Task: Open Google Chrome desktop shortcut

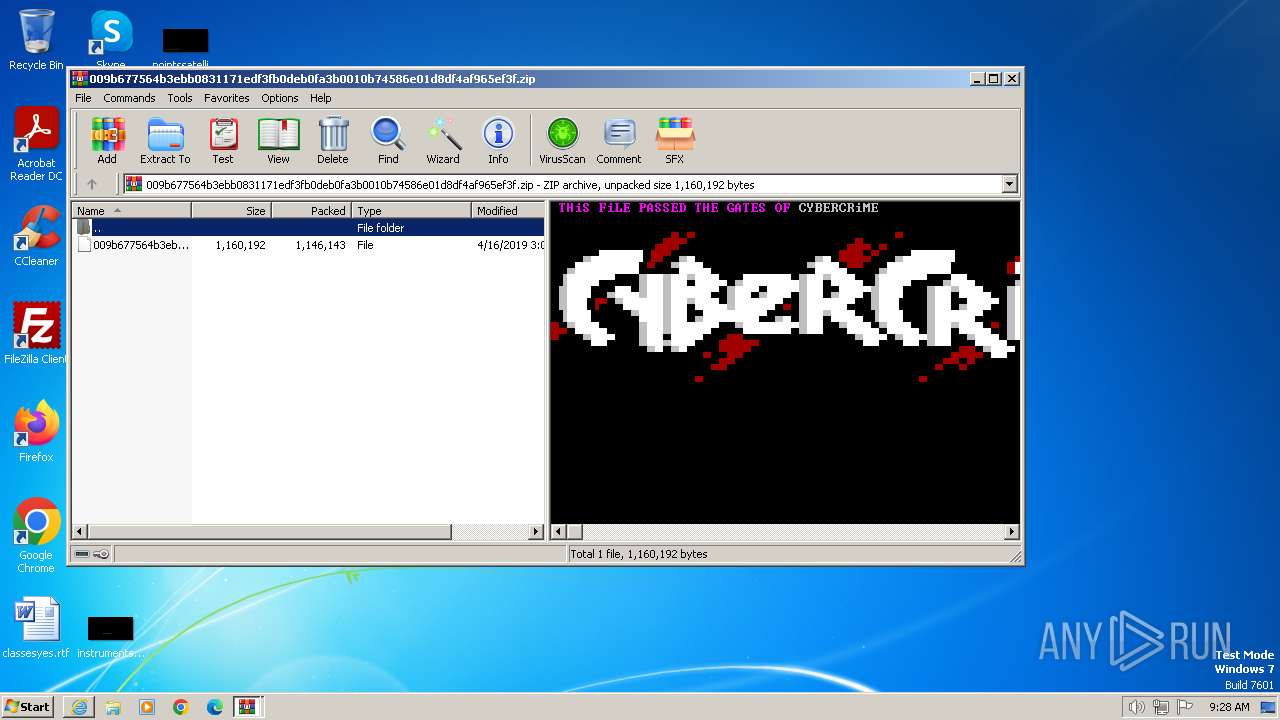Action: (36, 536)
